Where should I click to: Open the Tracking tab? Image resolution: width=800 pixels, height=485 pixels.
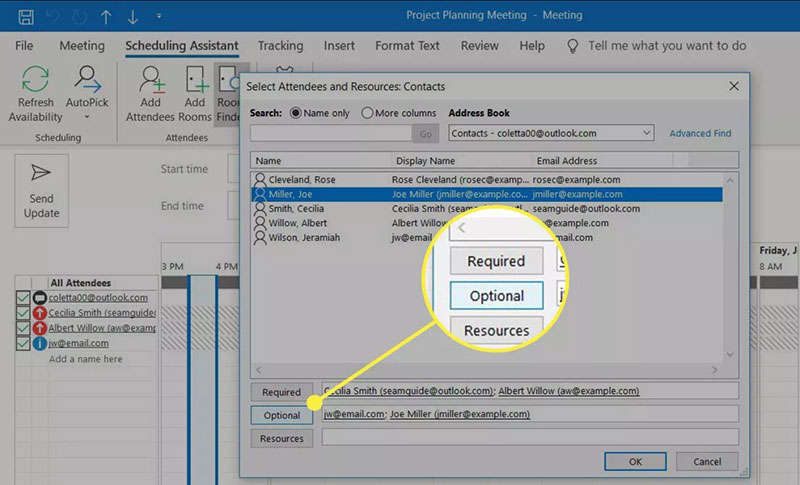click(x=280, y=46)
